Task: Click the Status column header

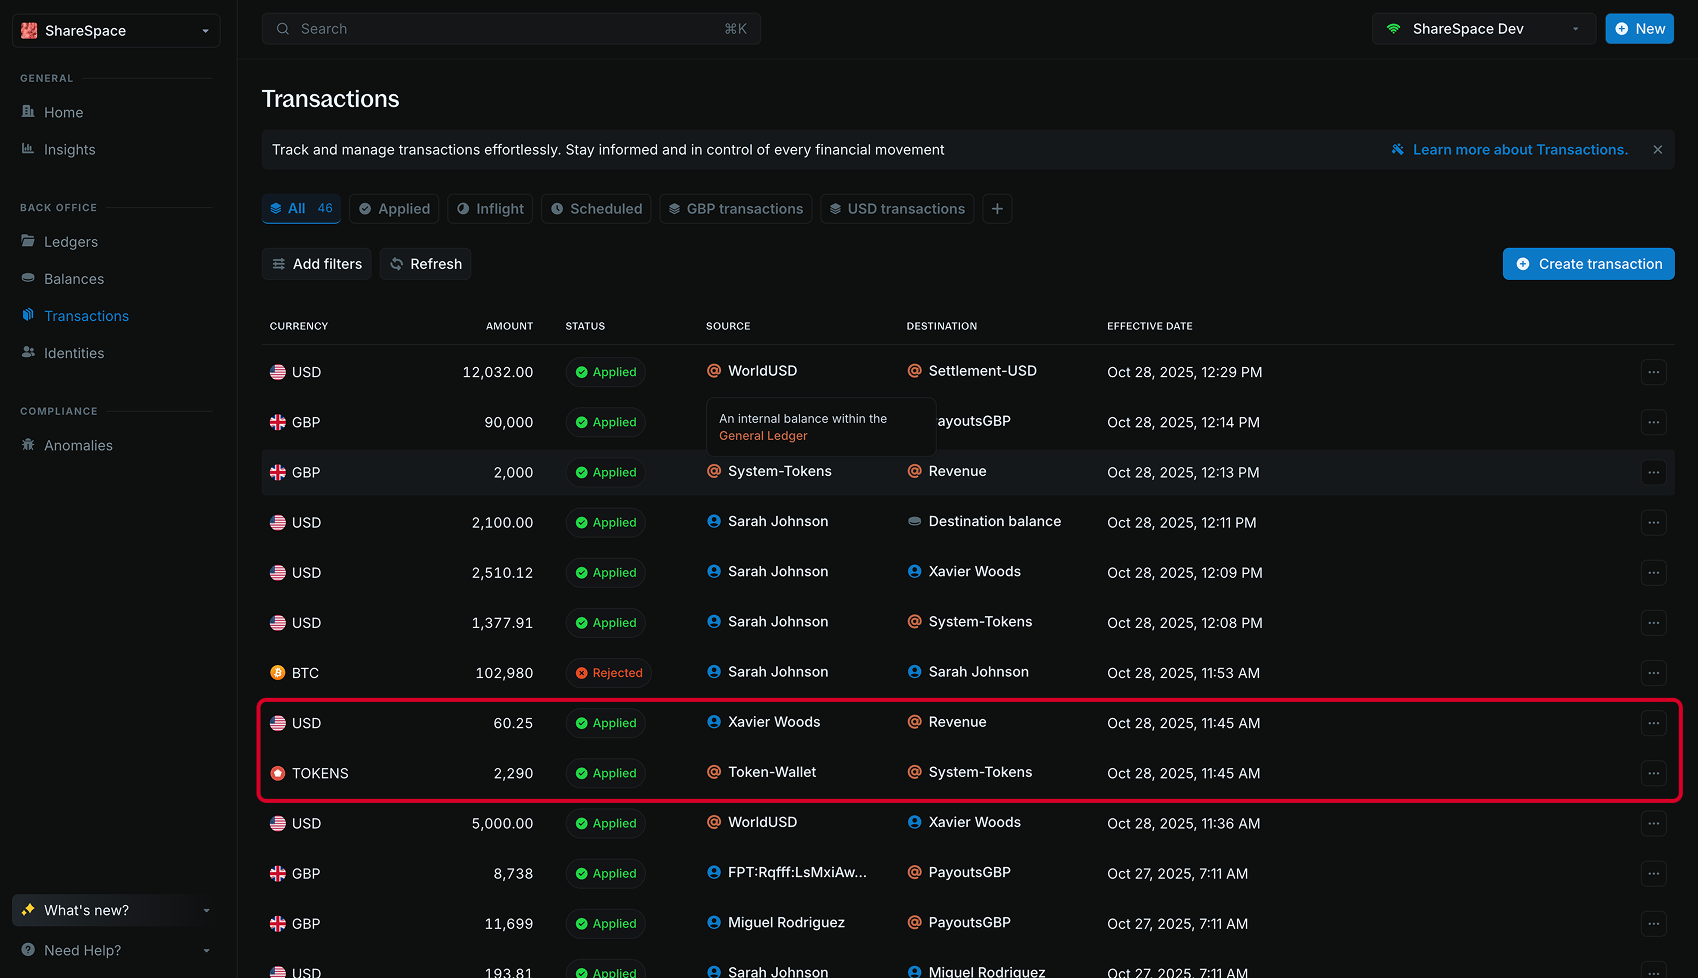Action: tap(585, 326)
